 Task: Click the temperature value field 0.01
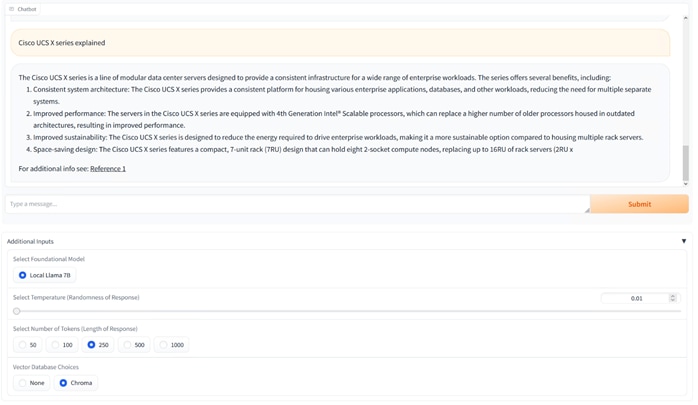[x=636, y=298]
